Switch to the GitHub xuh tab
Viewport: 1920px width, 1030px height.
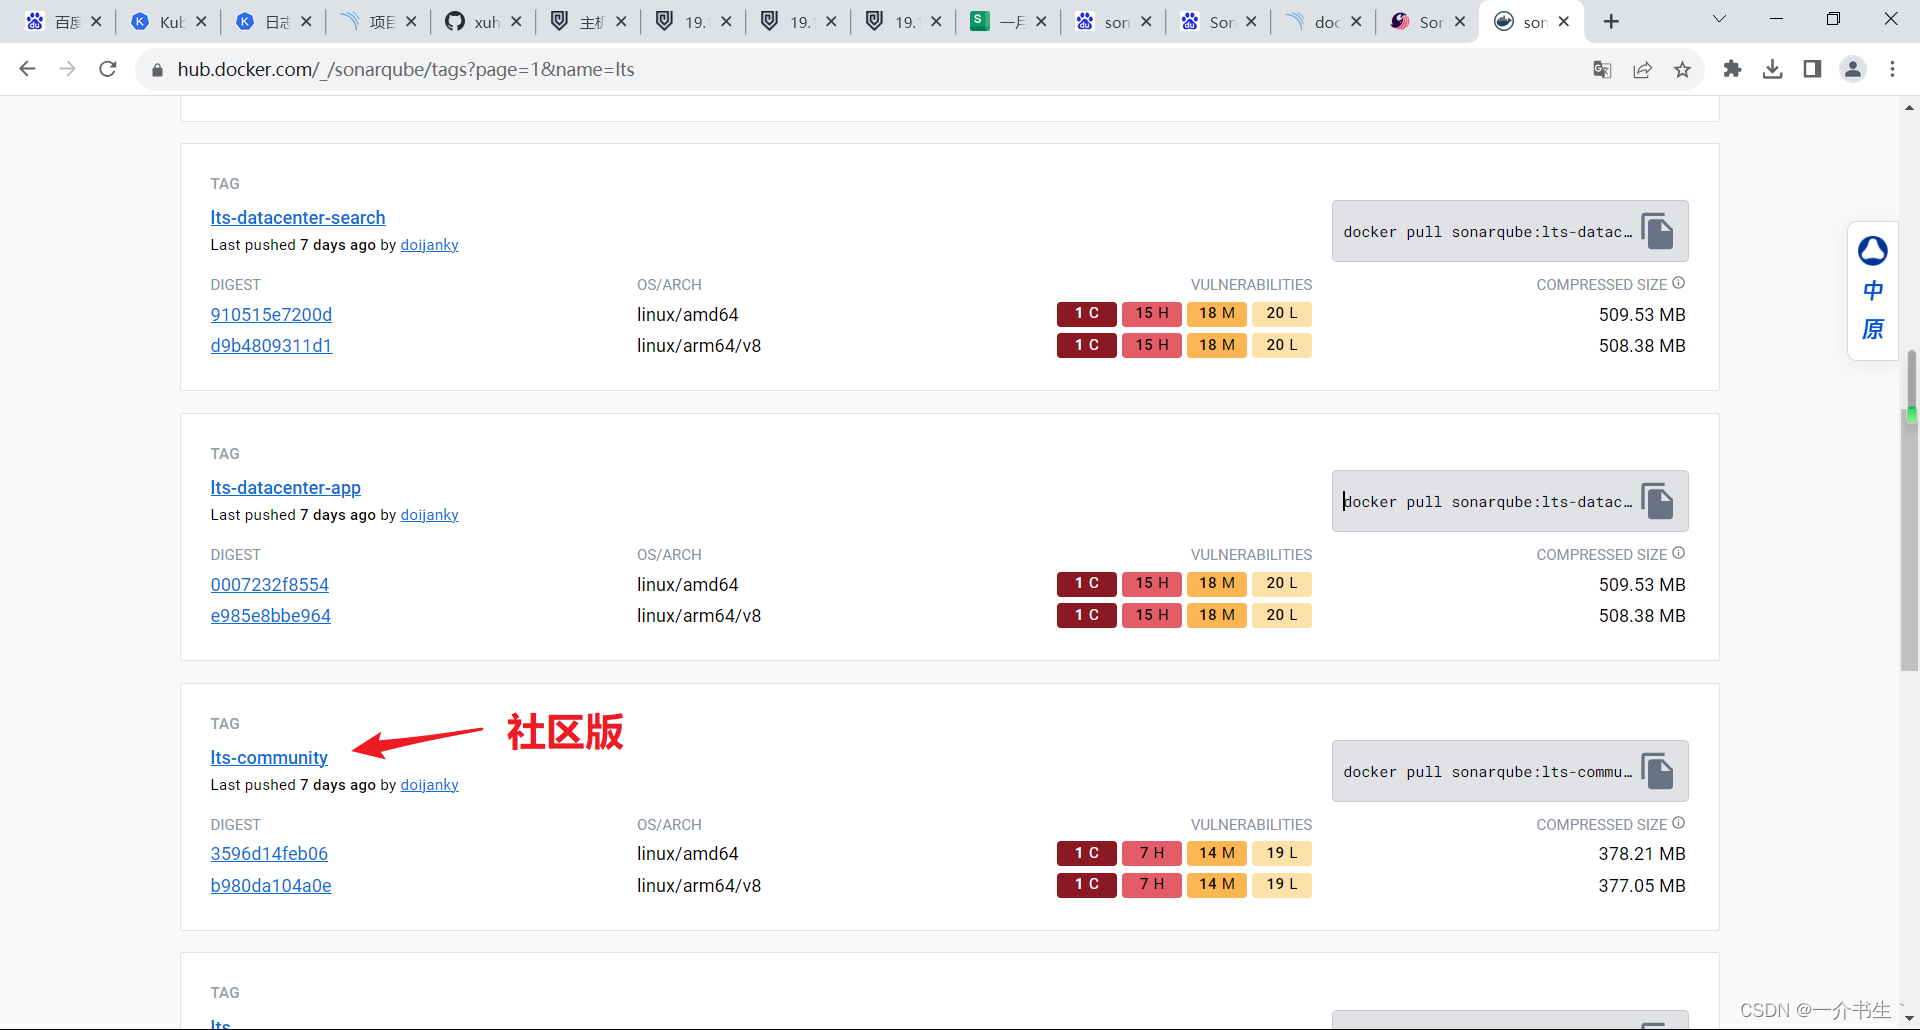pos(484,21)
